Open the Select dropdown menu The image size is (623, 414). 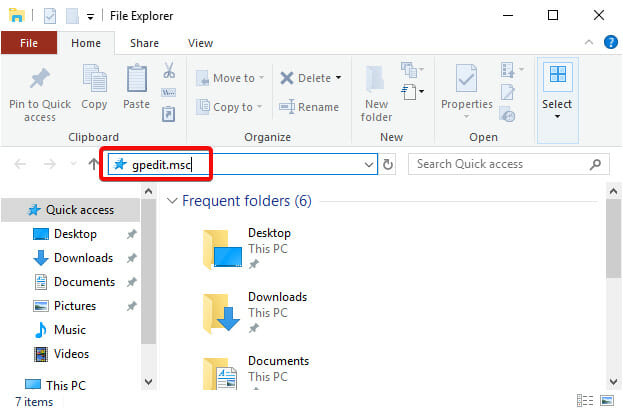point(557,100)
